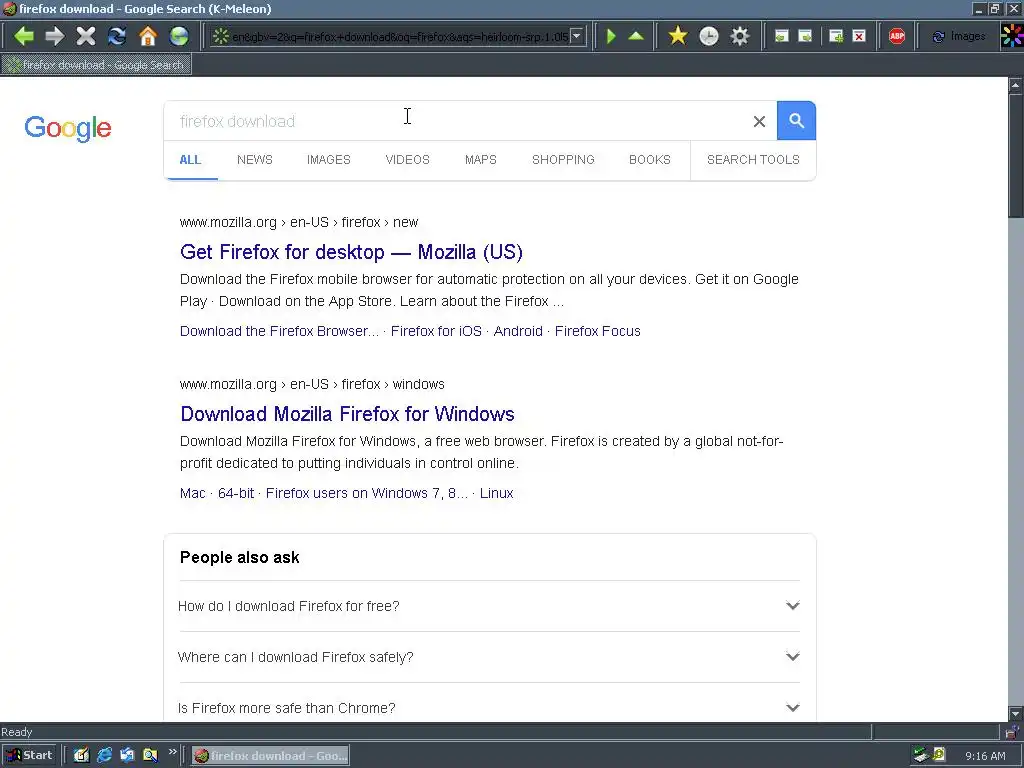Click the green Go arrow beside URL bar
This screenshot has height=768, width=1024.
[611, 36]
